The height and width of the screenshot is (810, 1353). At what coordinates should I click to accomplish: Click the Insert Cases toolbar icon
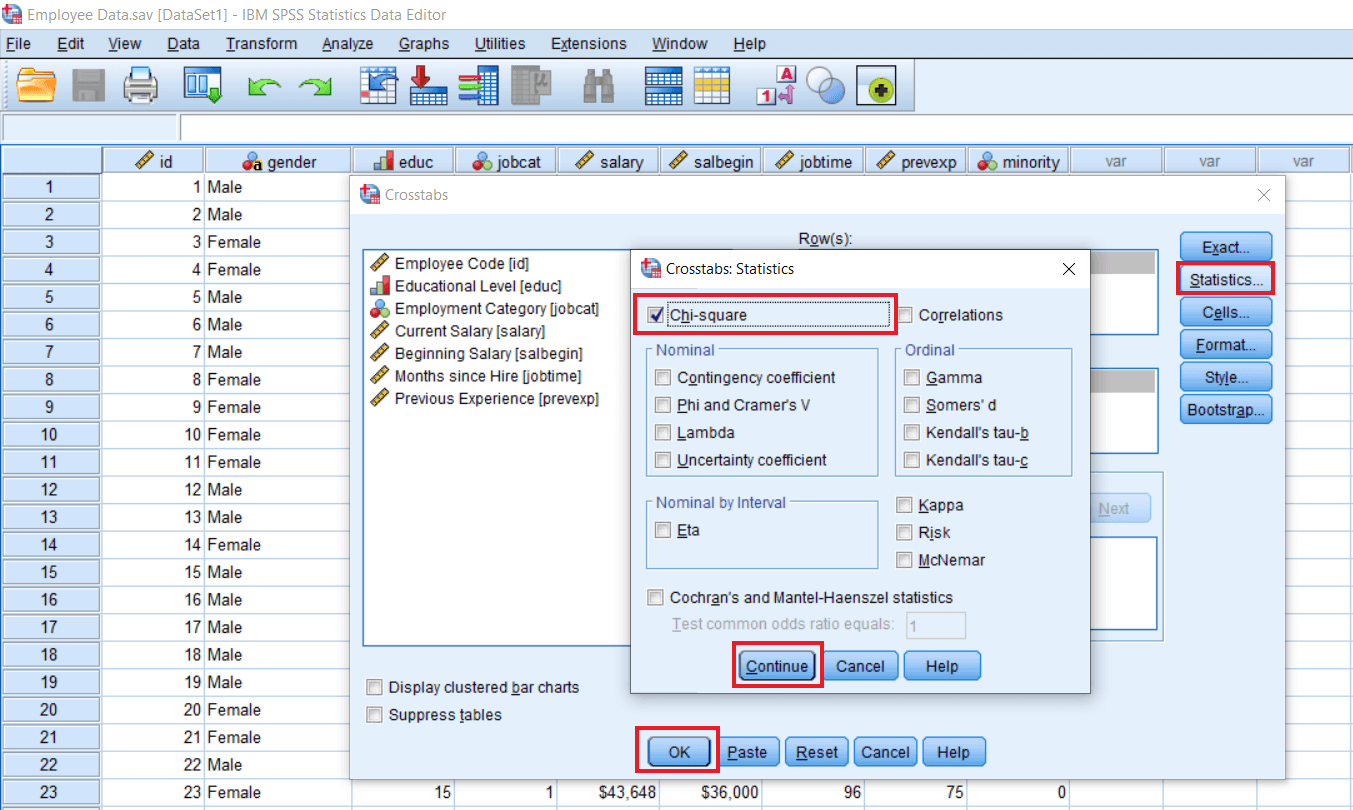click(x=663, y=85)
